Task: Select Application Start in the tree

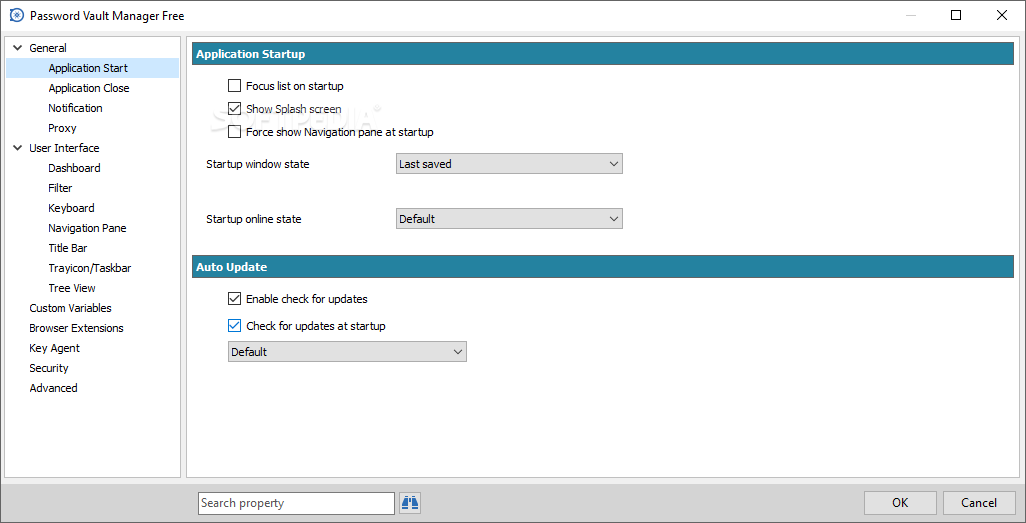Action: [x=88, y=68]
